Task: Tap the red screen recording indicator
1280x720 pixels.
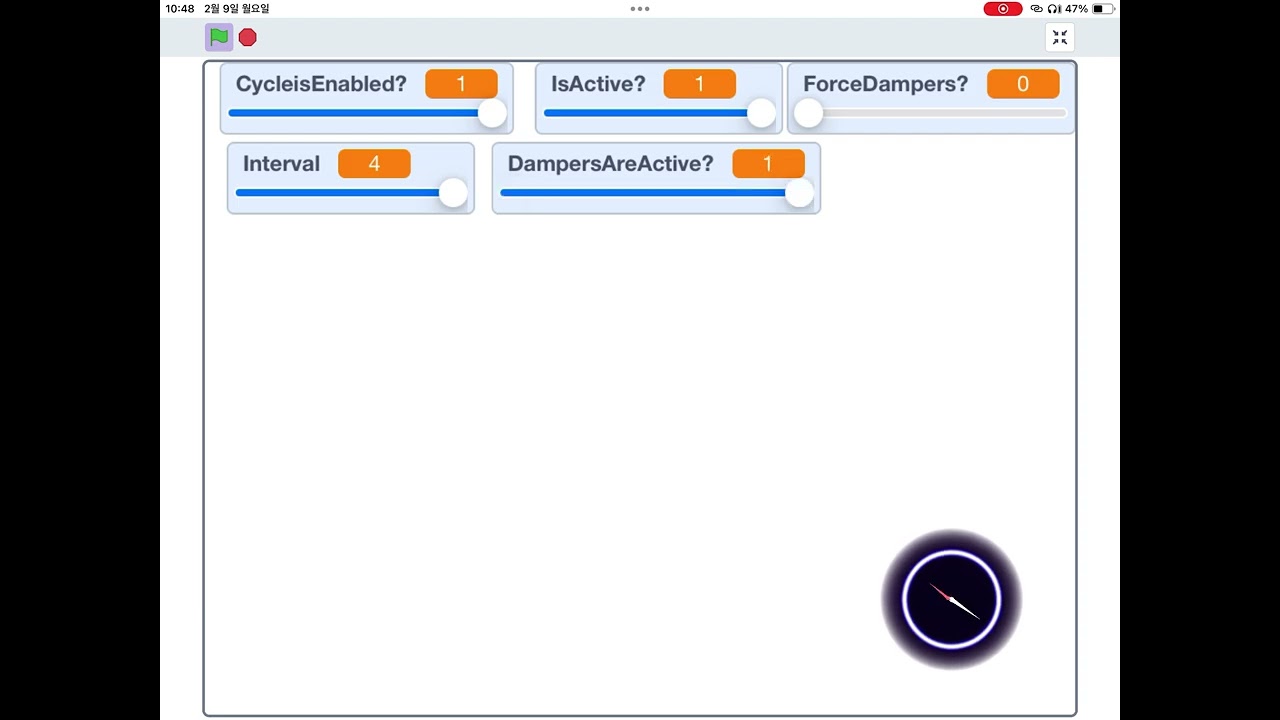Action: (x=1003, y=9)
